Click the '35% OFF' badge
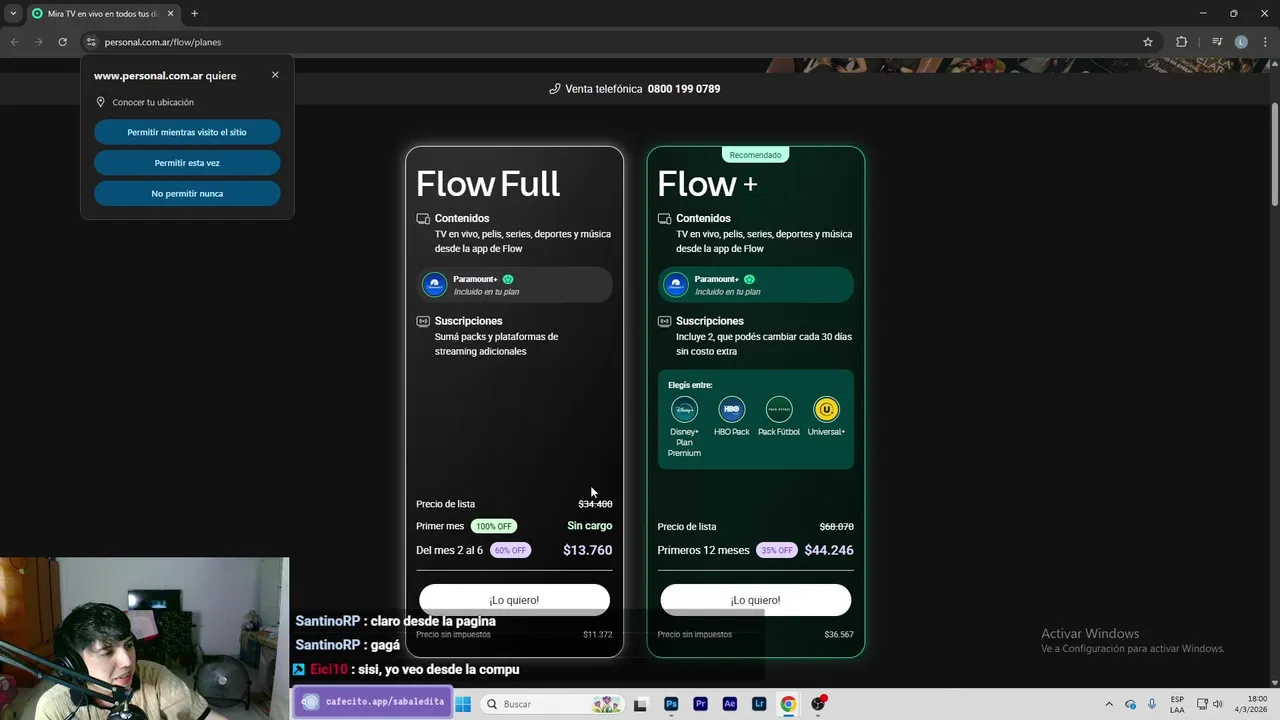 [x=777, y=550]
